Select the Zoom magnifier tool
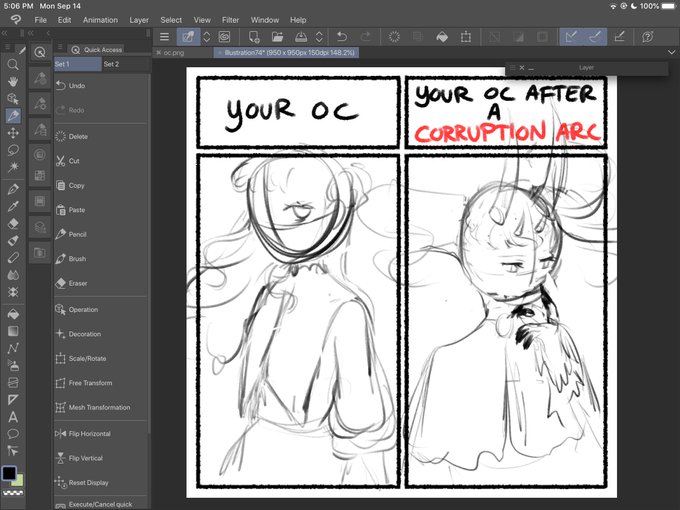This screenshot has height=510, width=680. pyautogui.click(x=13, y=65)
